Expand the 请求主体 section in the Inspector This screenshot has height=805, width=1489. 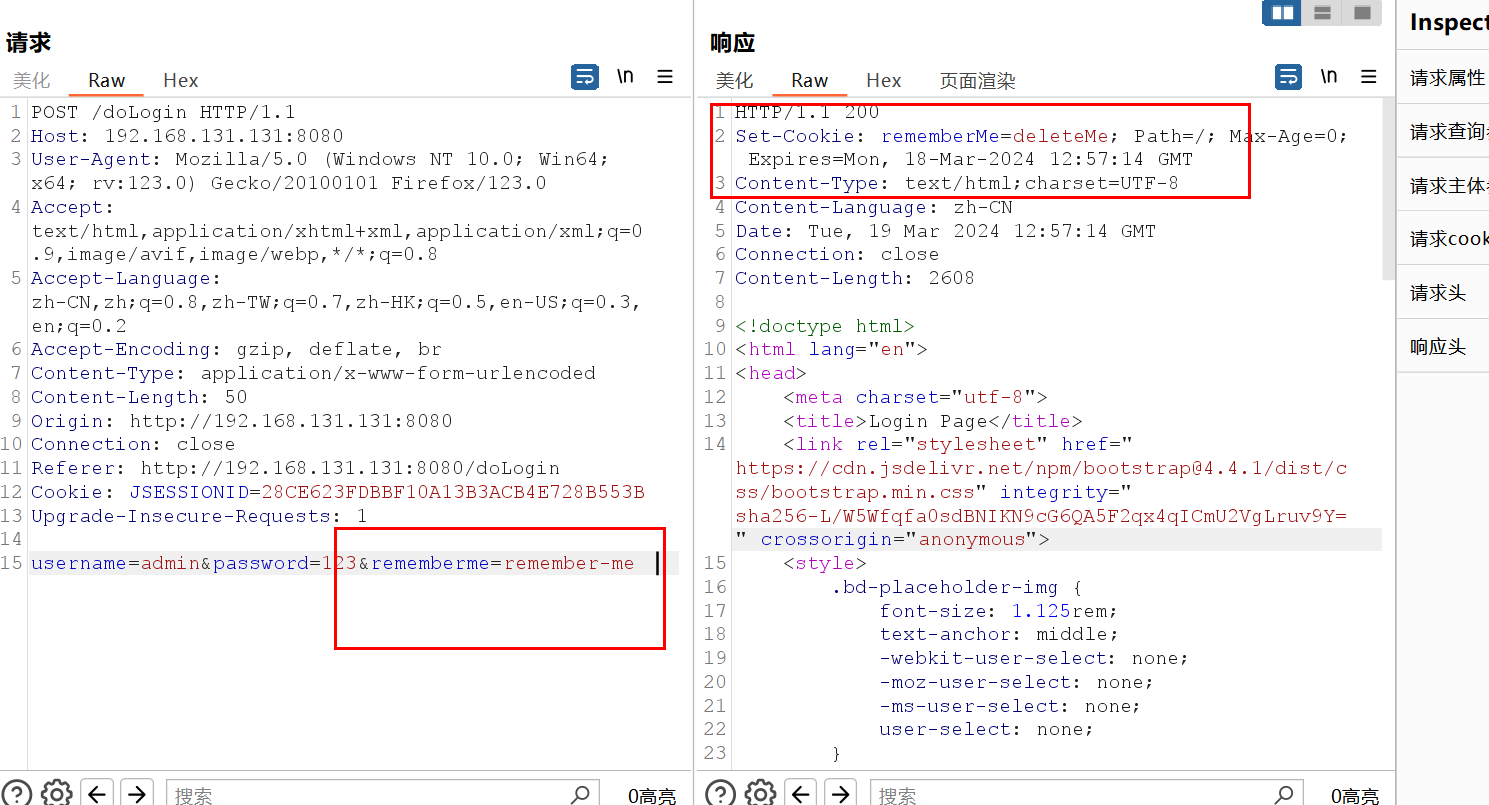tap(1443, 186)
